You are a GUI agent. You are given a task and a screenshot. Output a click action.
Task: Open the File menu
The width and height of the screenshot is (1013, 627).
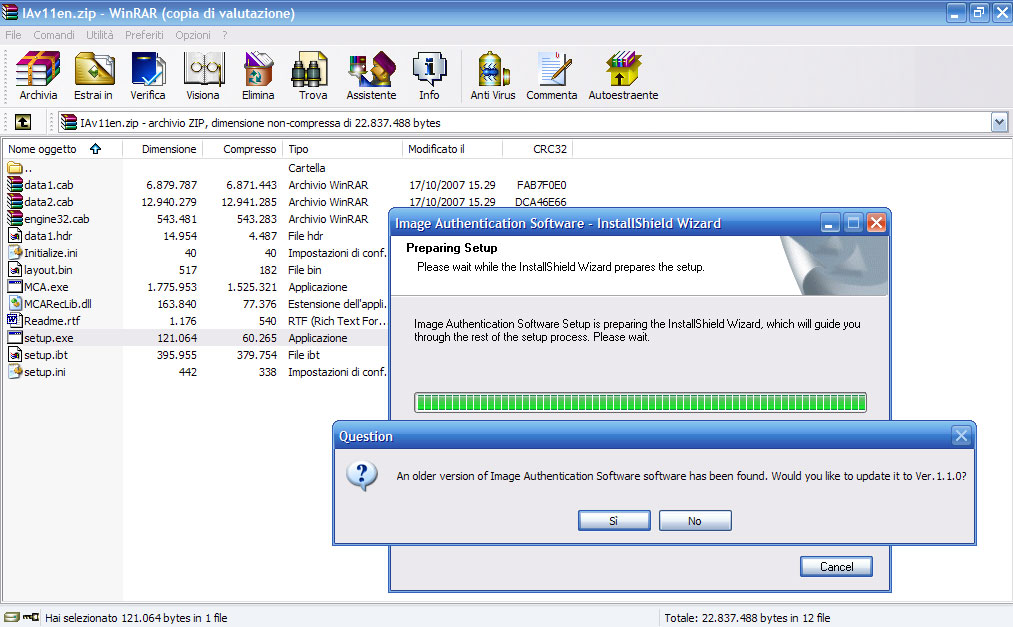pos(13,35)
